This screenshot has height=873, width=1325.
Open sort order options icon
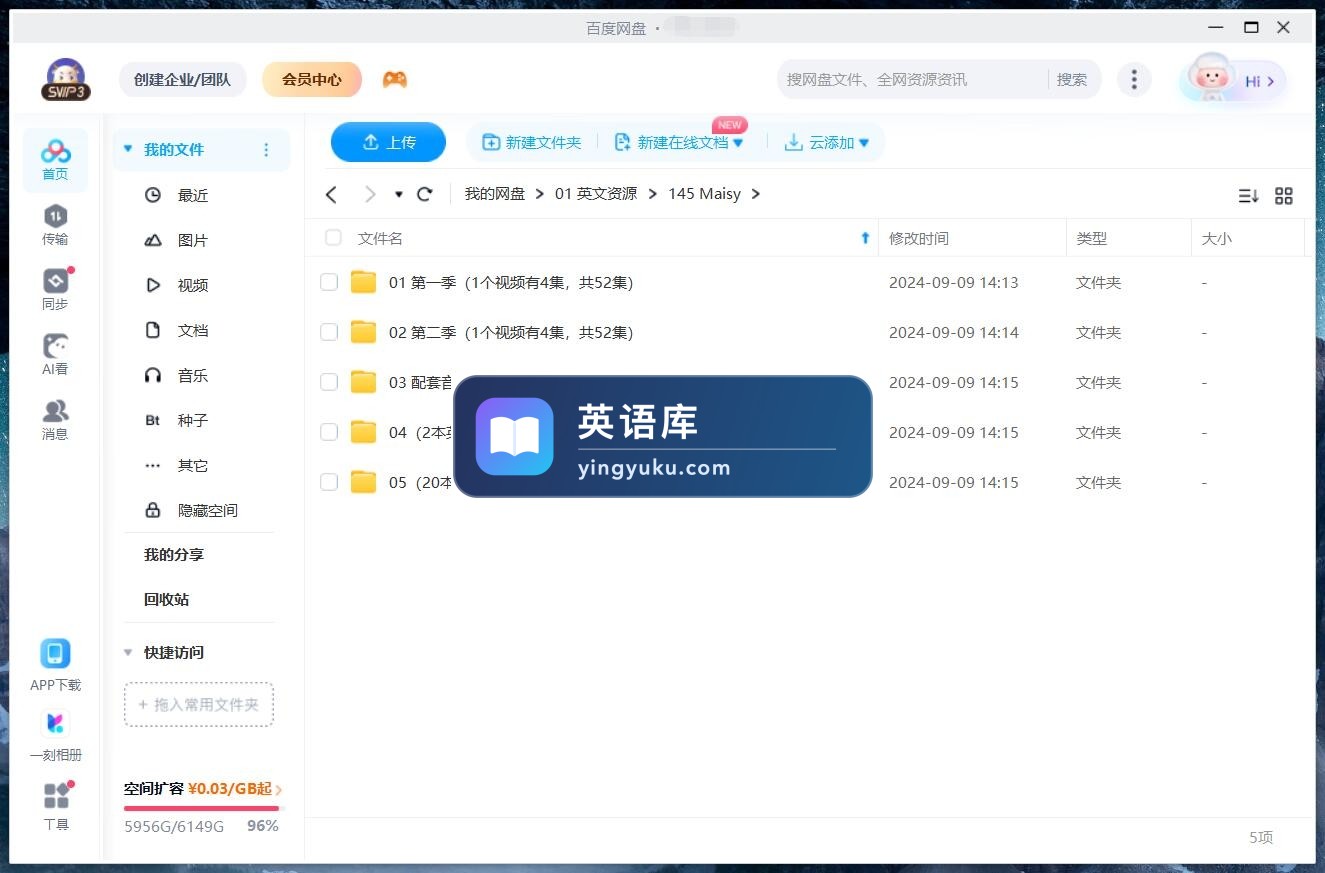click(x=1248, y=196)
